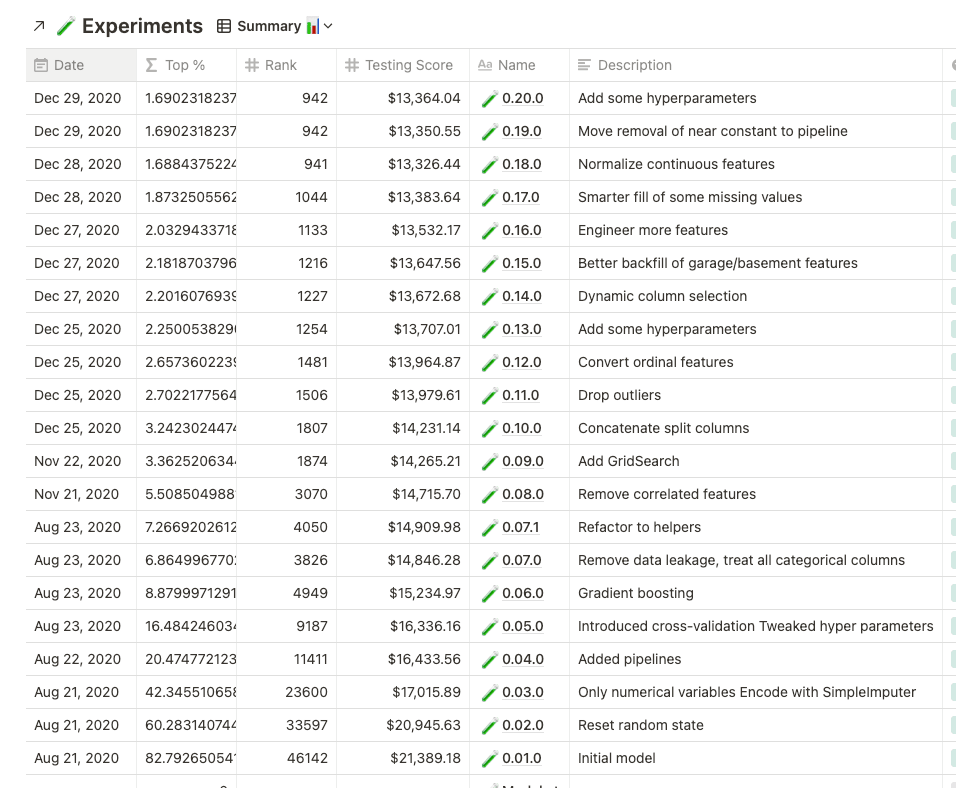This screenshot has height=788, width=956.
Task: Expand the Summary view dropdown chevron
Action: tap(328, 26)
